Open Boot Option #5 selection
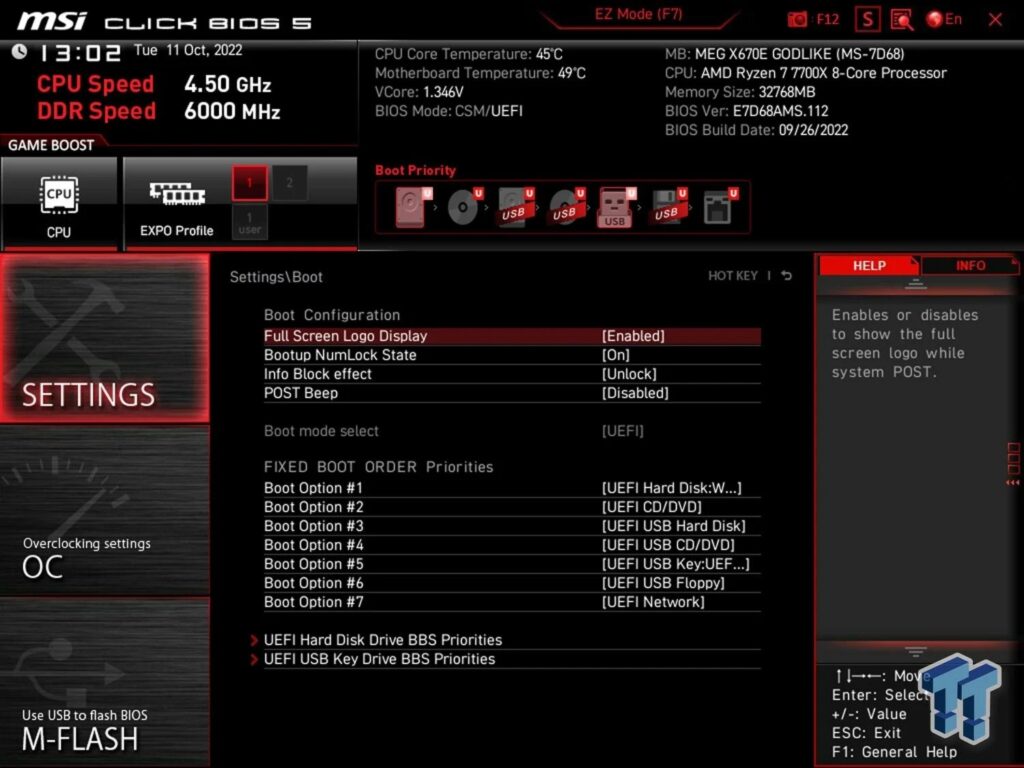The image size is (1024, 768). tap(512, 564)
